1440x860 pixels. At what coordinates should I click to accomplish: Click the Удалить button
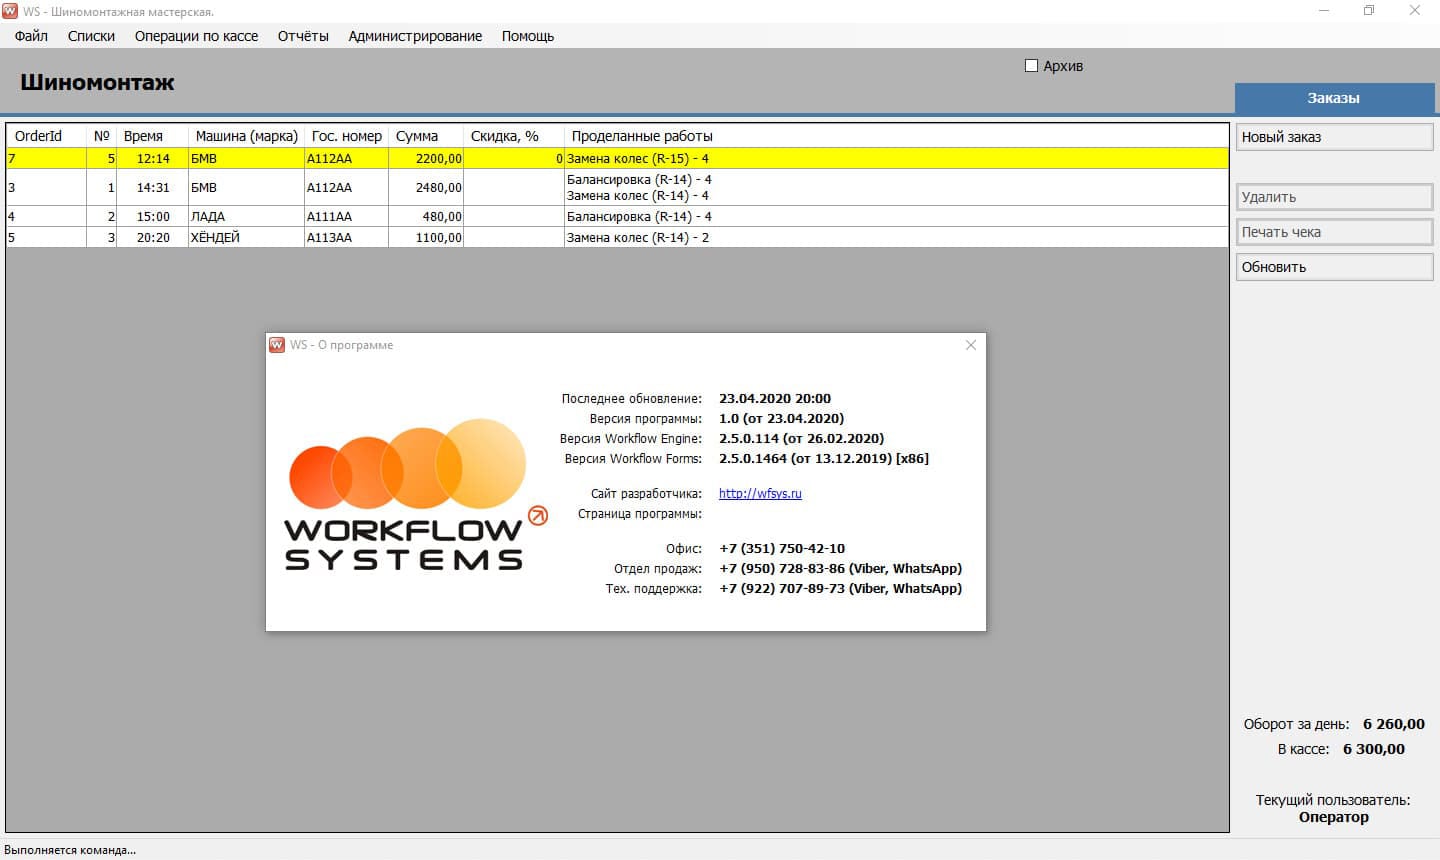click(x=1333, y=197)
